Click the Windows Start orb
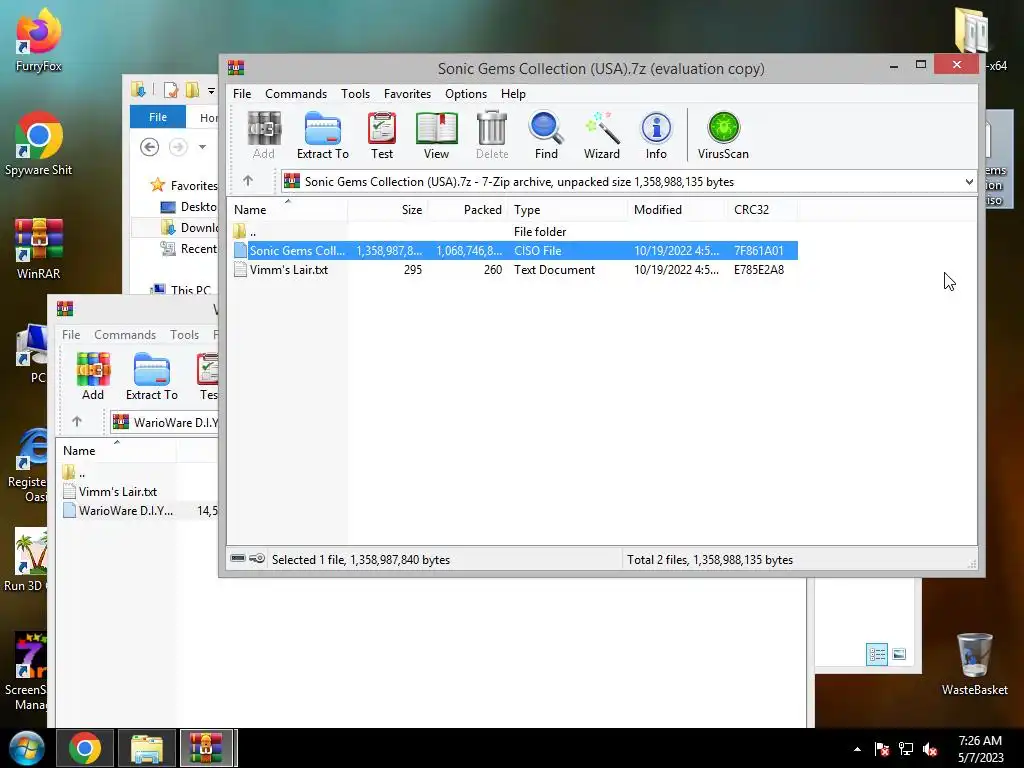The height and width of the screenshot is (768, 1024). (x=26, y=748)
